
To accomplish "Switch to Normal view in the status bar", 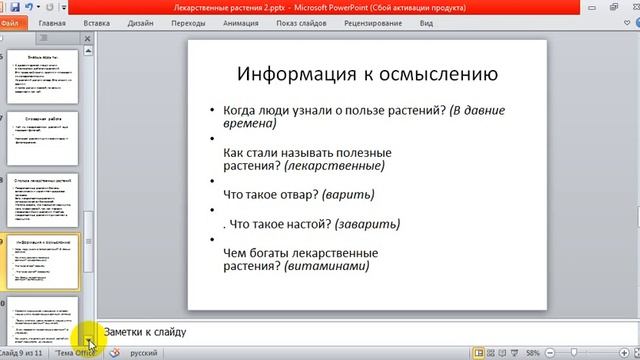I will pyautogui.click(x=478, y=353).
